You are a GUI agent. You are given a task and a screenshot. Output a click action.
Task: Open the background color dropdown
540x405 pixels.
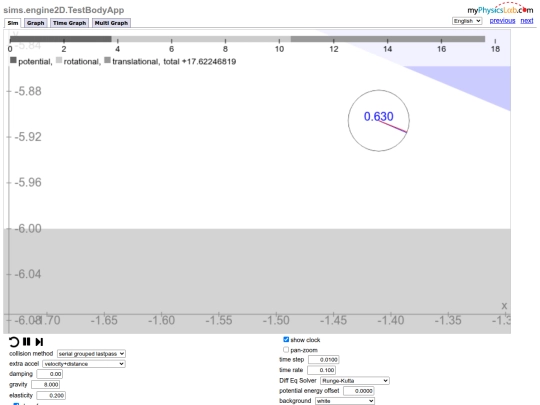[345, 401]
